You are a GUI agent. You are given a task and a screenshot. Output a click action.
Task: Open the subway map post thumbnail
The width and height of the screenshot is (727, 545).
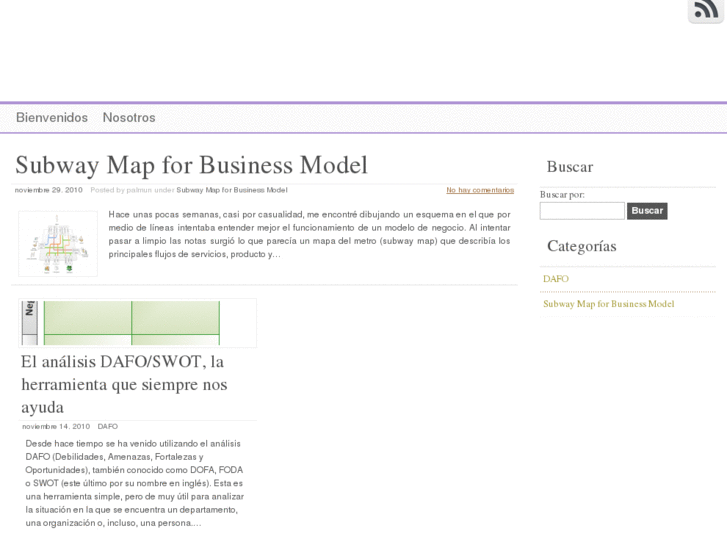(x=58, y=244)
